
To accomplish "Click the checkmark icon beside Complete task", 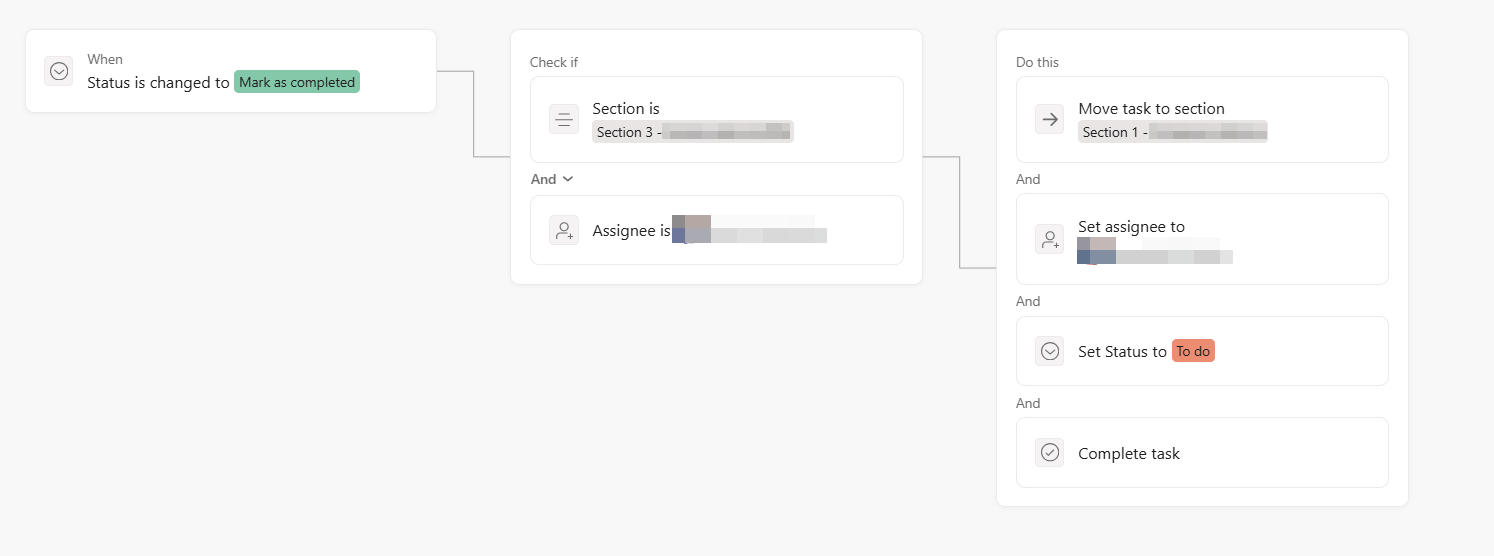I will 1050,453.
